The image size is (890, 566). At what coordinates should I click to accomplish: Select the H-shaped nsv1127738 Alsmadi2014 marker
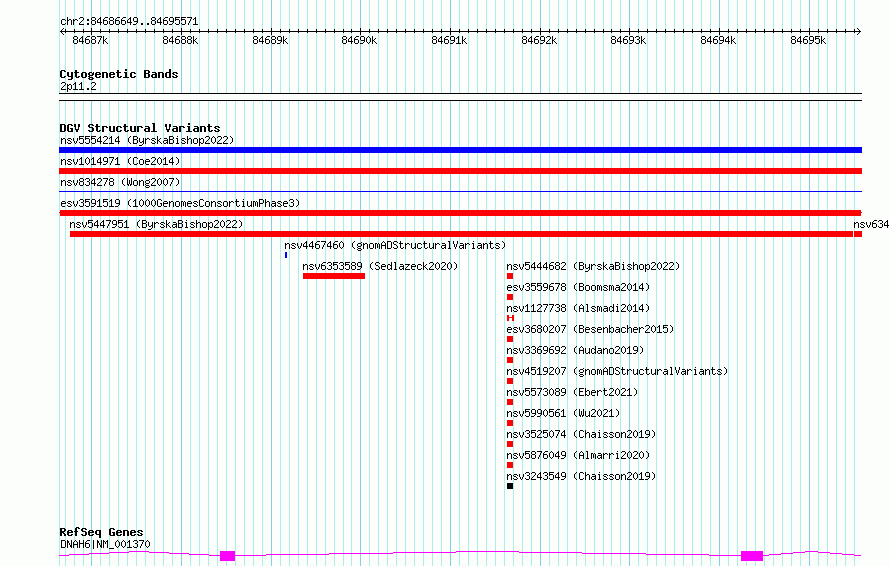510,318
